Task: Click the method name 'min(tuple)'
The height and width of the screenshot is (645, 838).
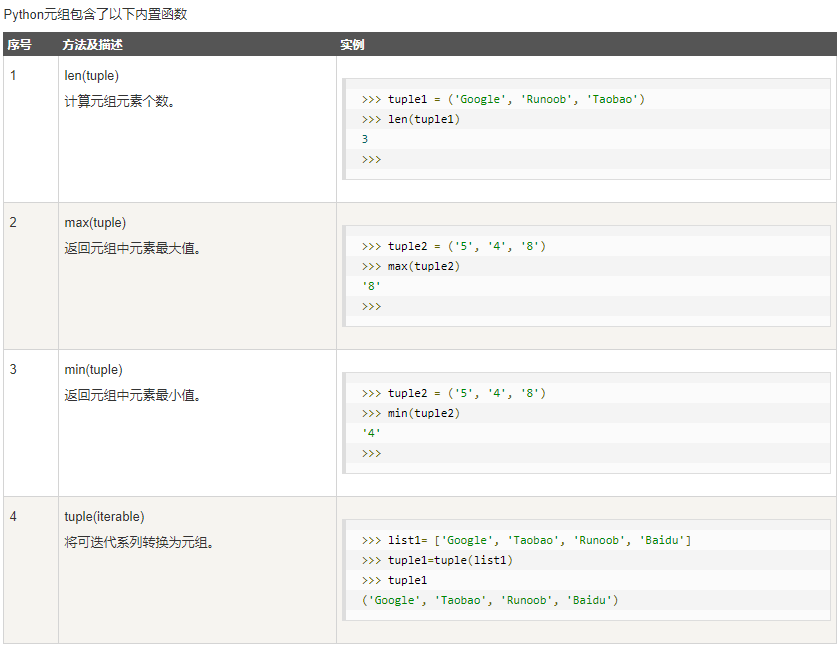Action: point(94,370)
